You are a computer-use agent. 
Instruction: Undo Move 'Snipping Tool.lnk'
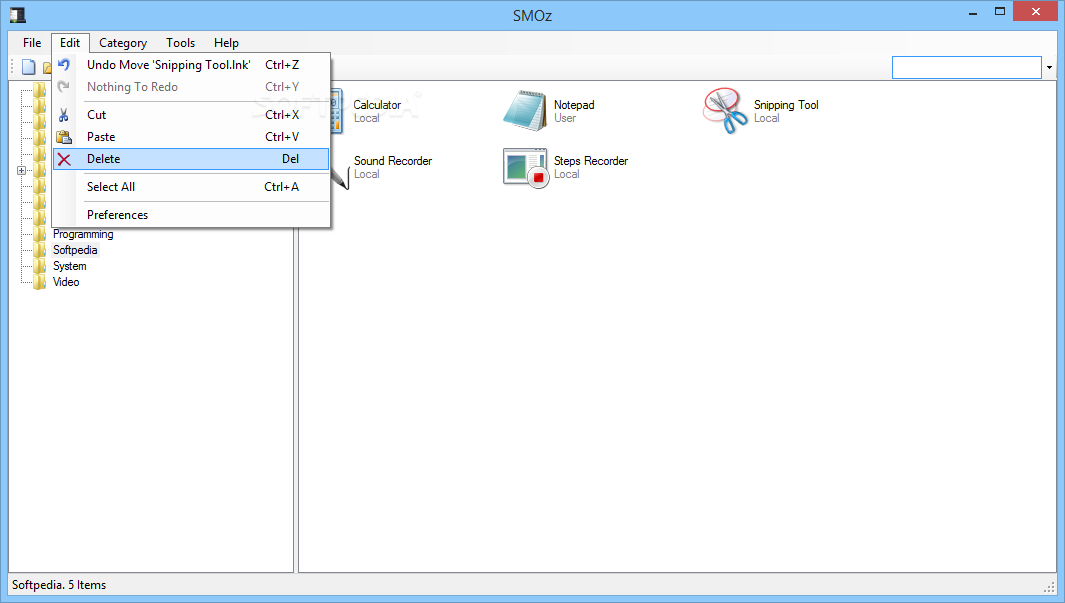[192, 65]
